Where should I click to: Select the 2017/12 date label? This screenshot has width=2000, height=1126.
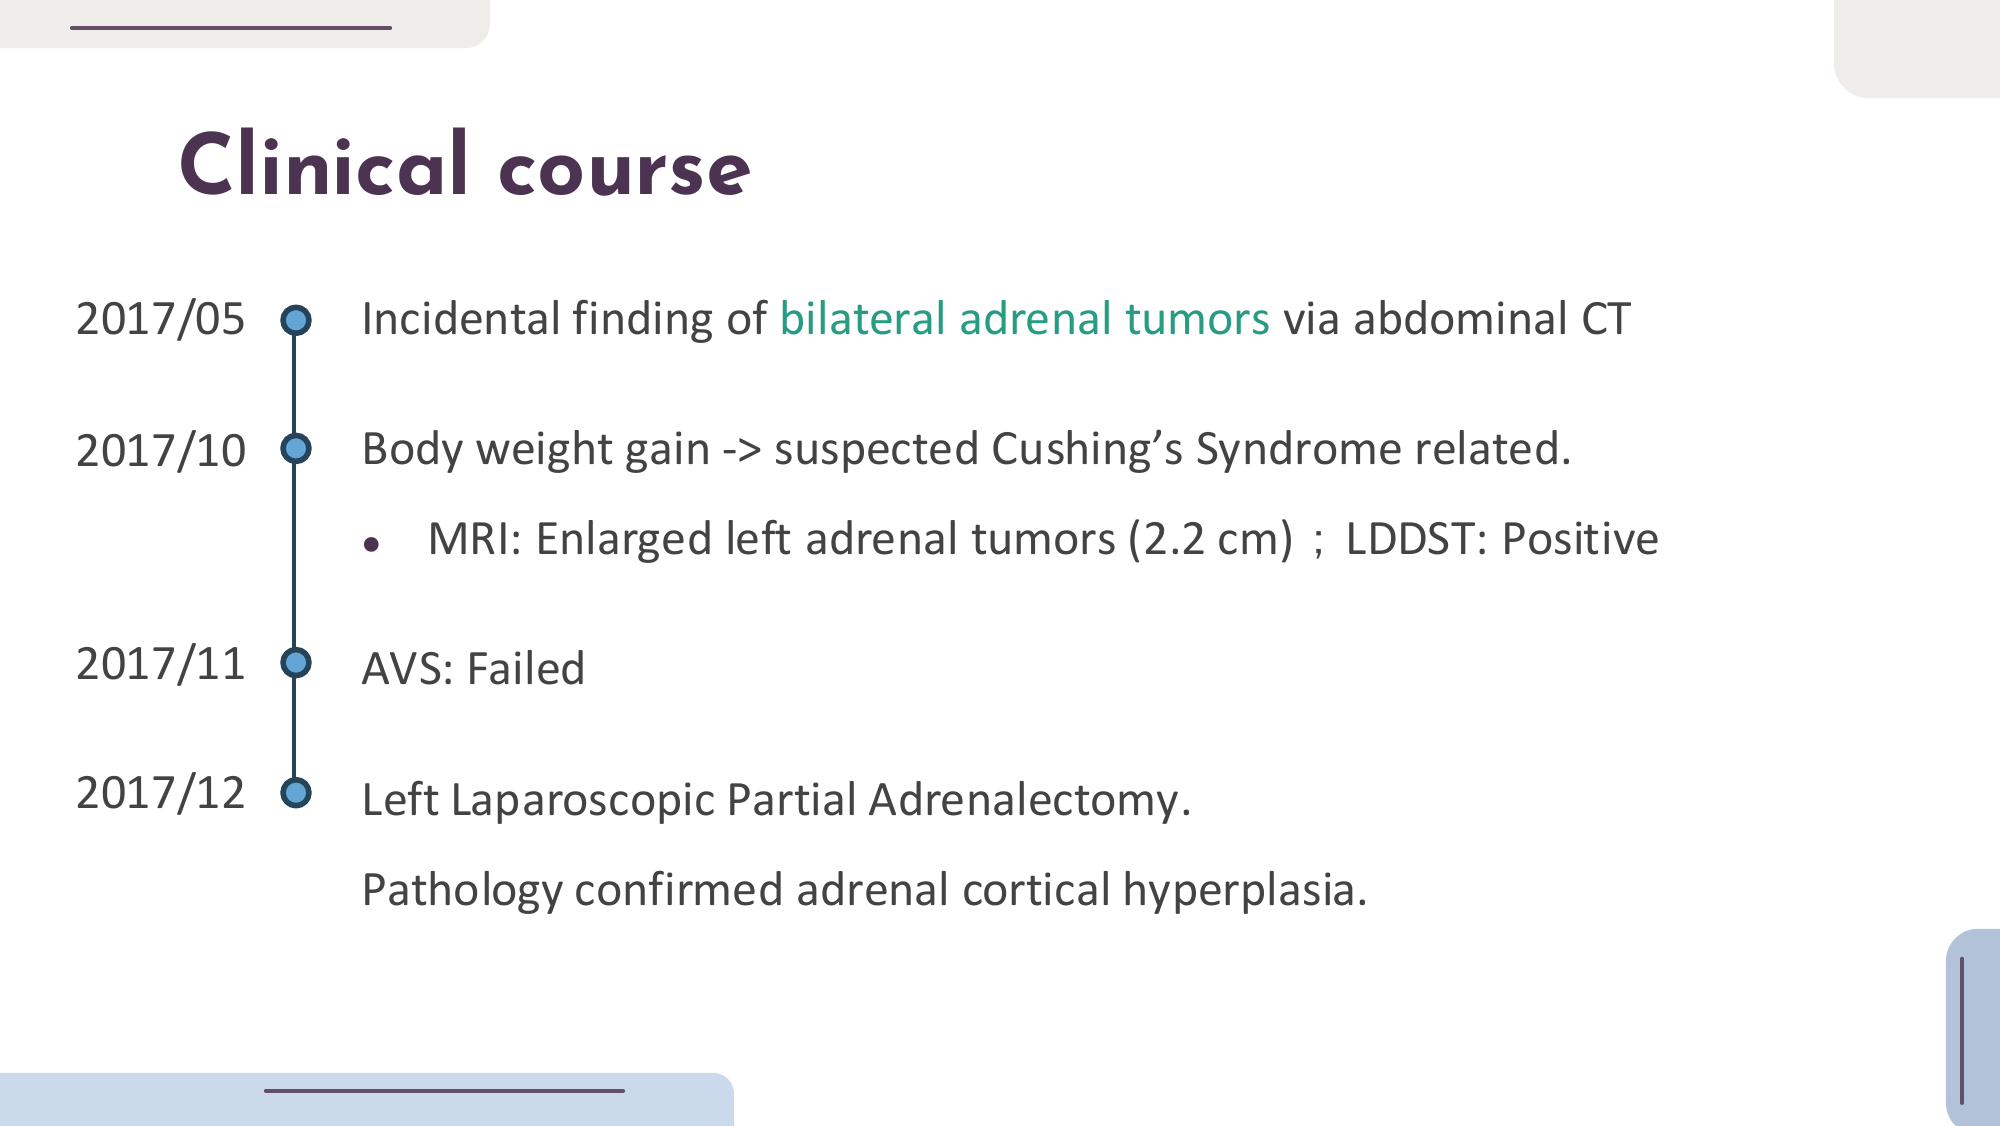tap(160, 793)
